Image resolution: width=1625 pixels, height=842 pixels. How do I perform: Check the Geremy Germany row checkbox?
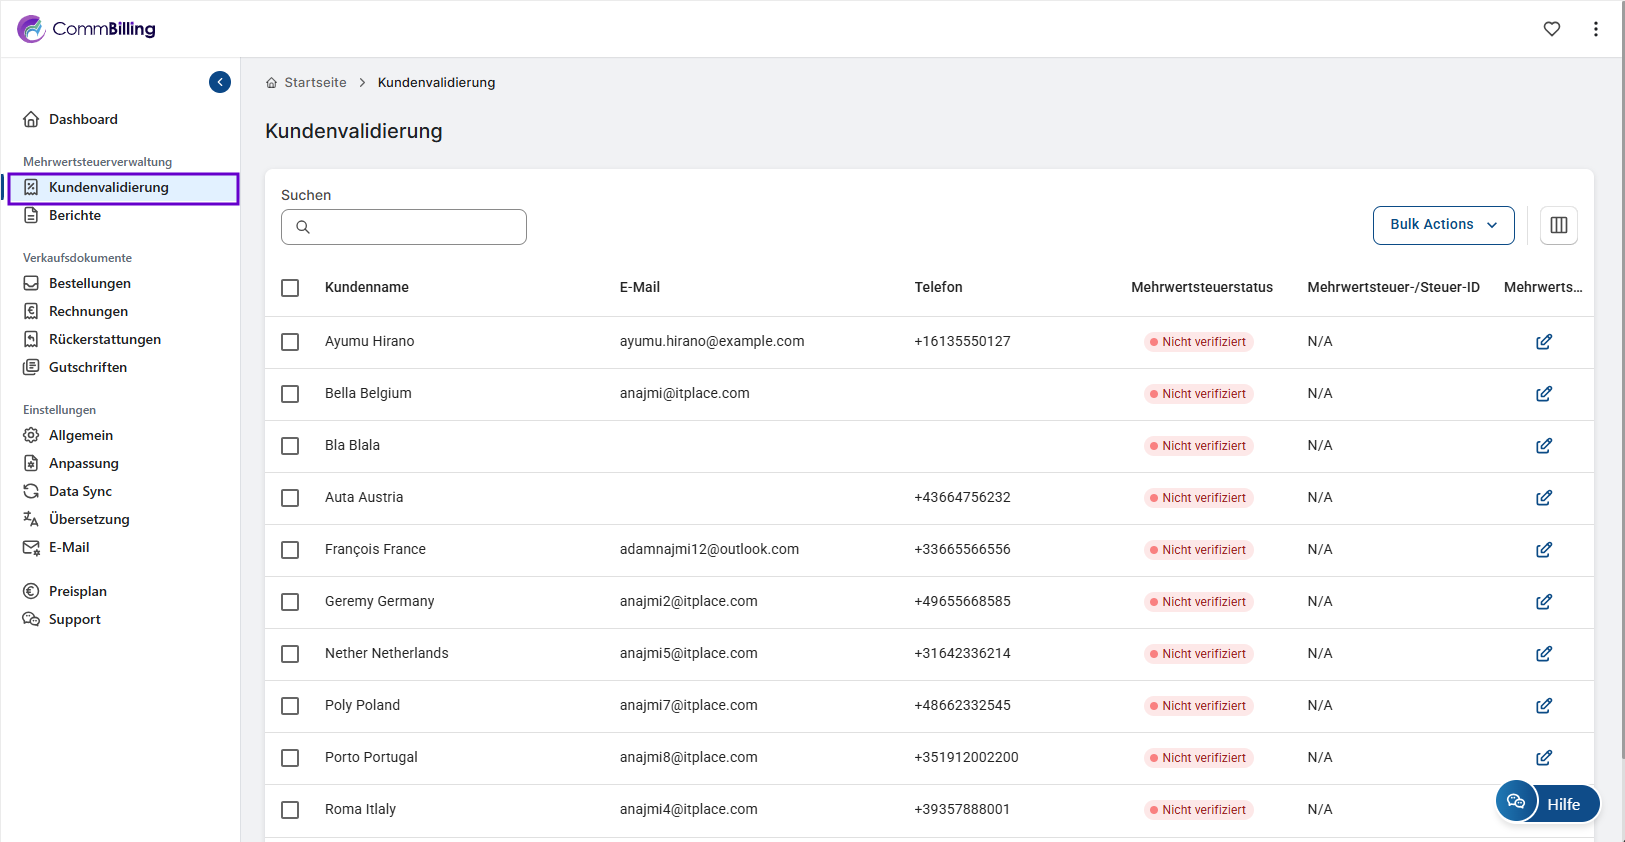click(290, 602)
